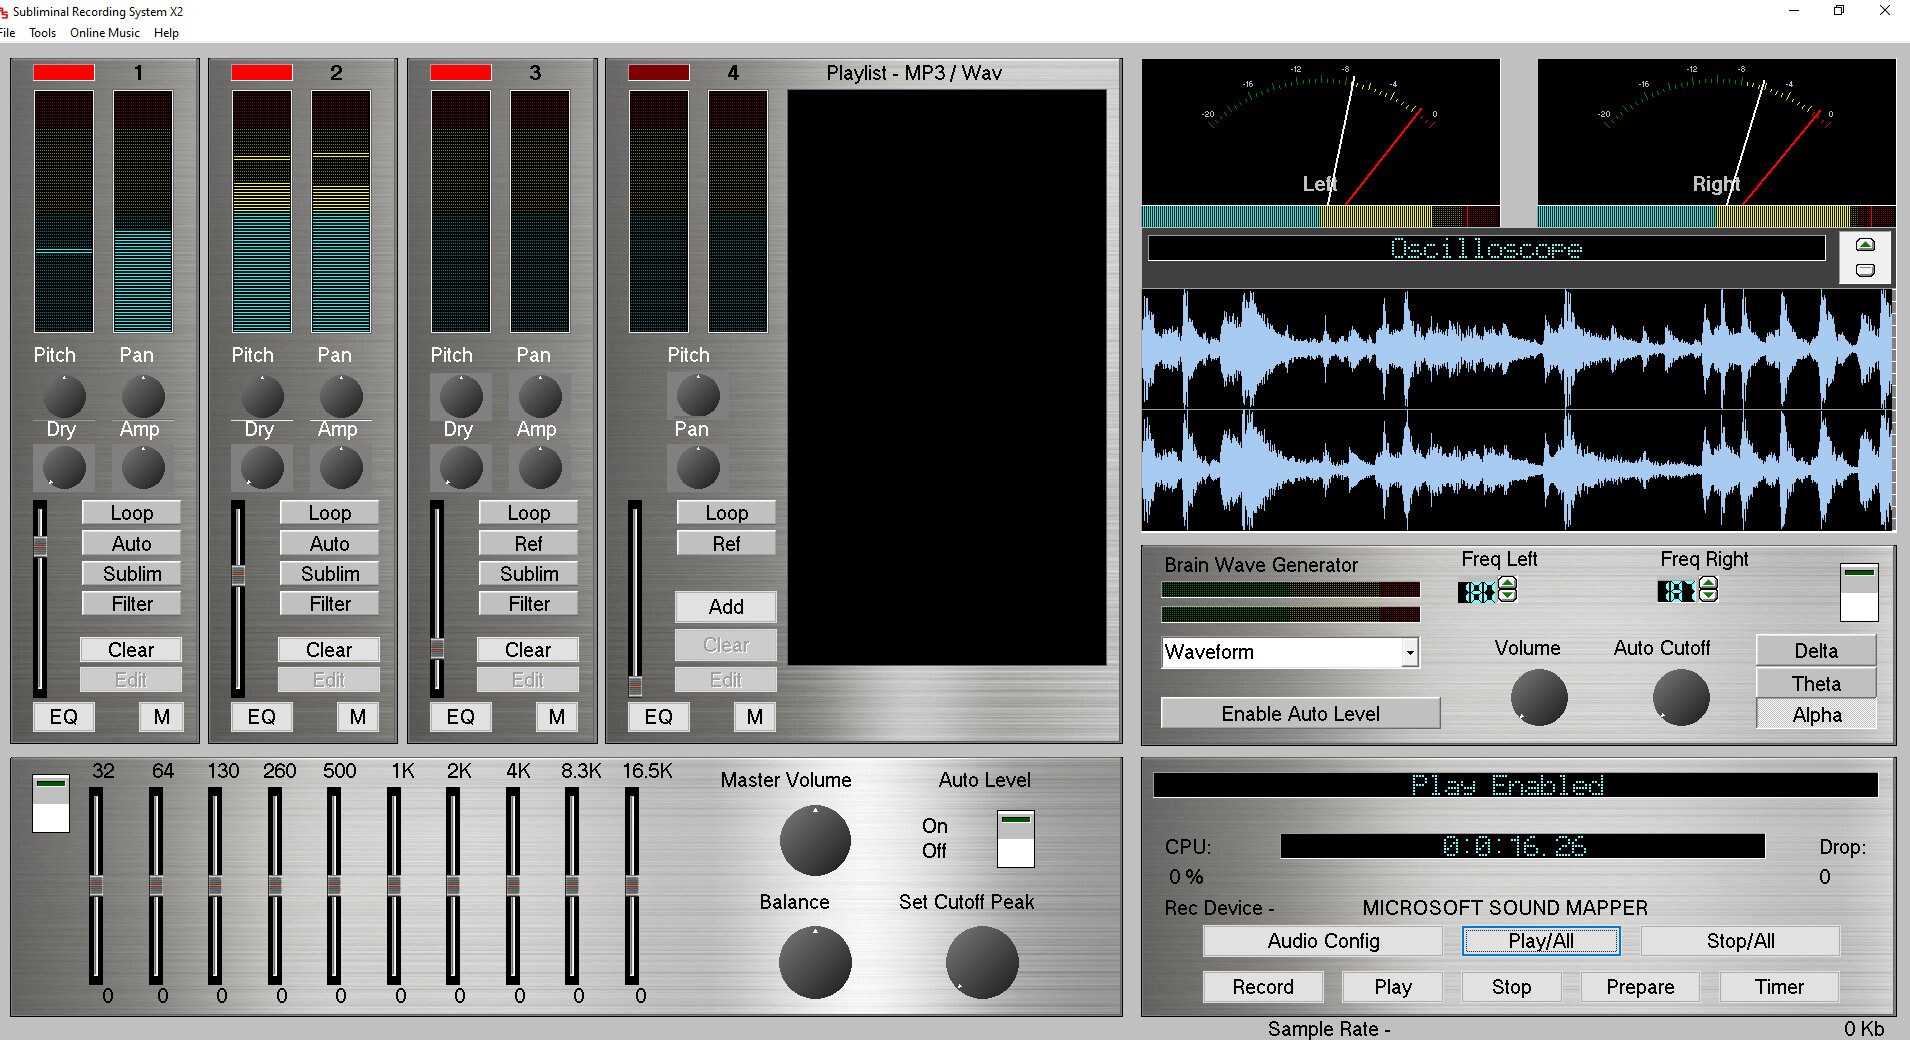Click the channel 1 Pan knob
The width and height of the screenshot is (1910, 1040).
143,397
